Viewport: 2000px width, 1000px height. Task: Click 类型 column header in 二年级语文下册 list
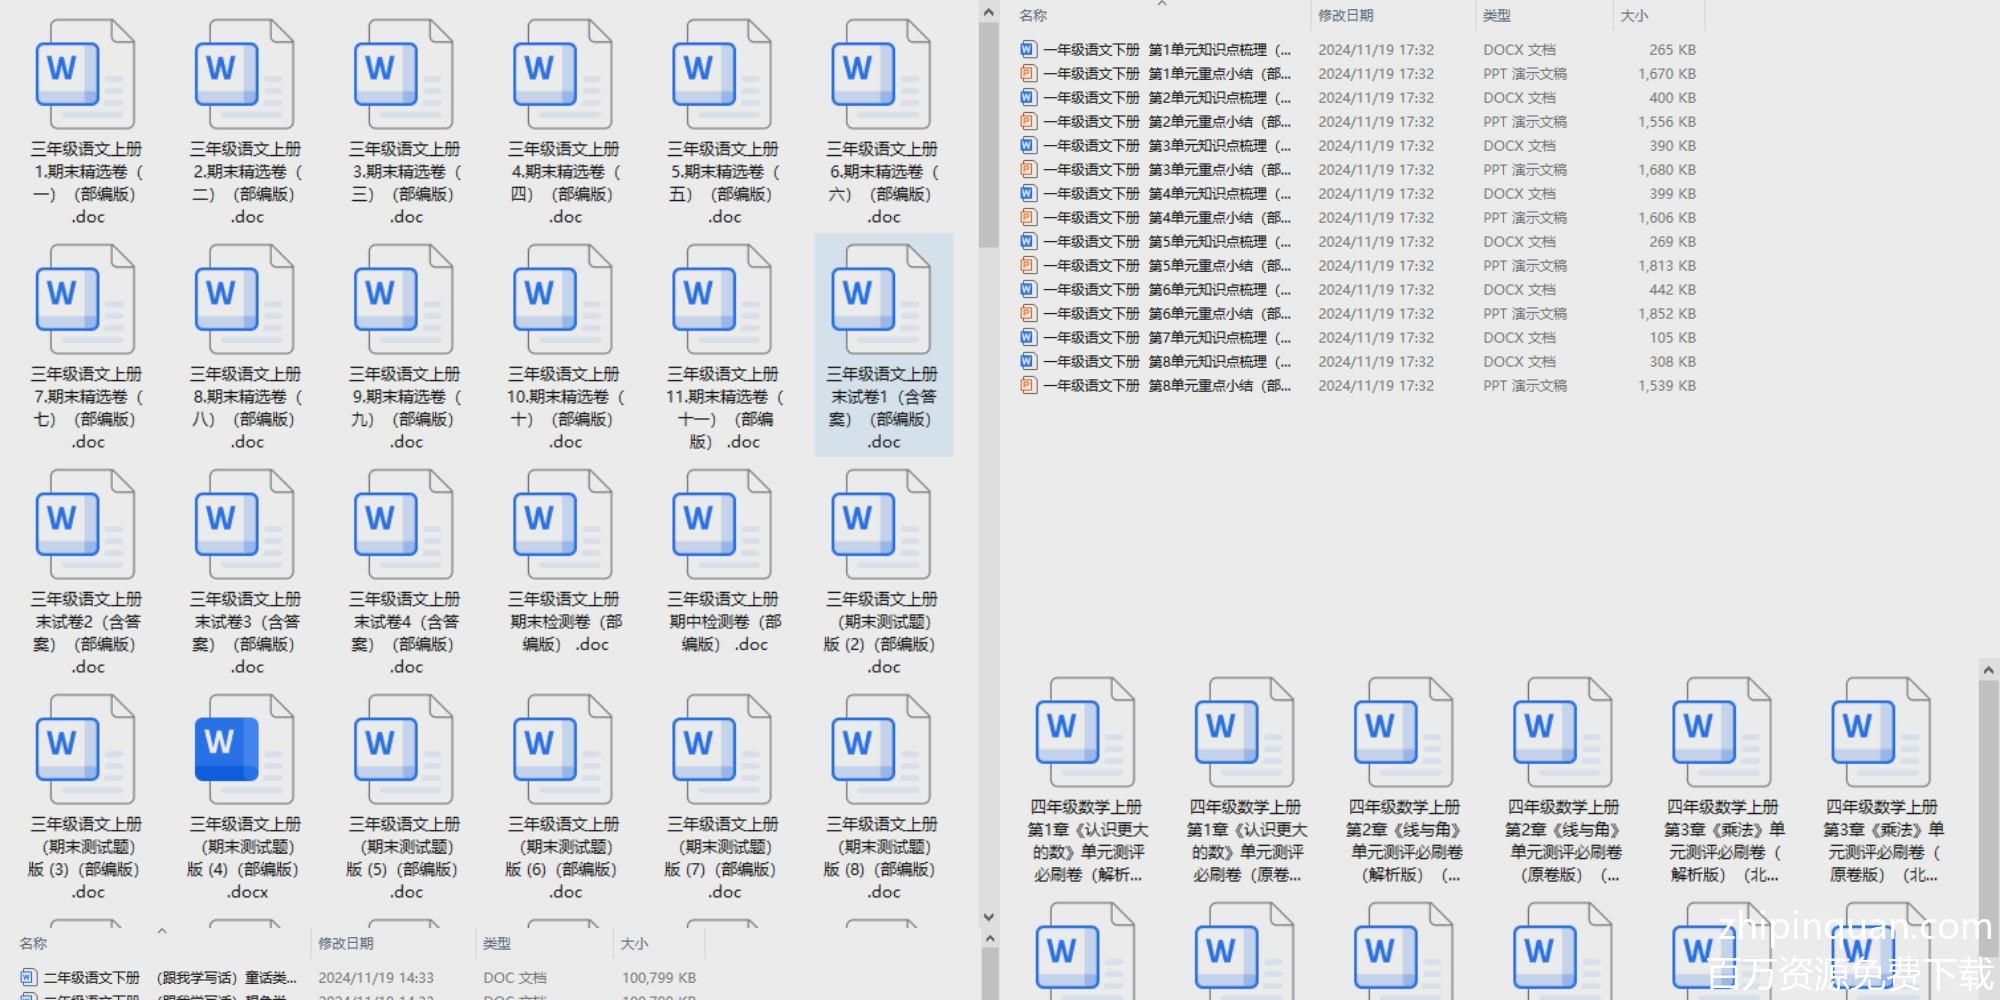pyautogui.click(x=497, y=943)
